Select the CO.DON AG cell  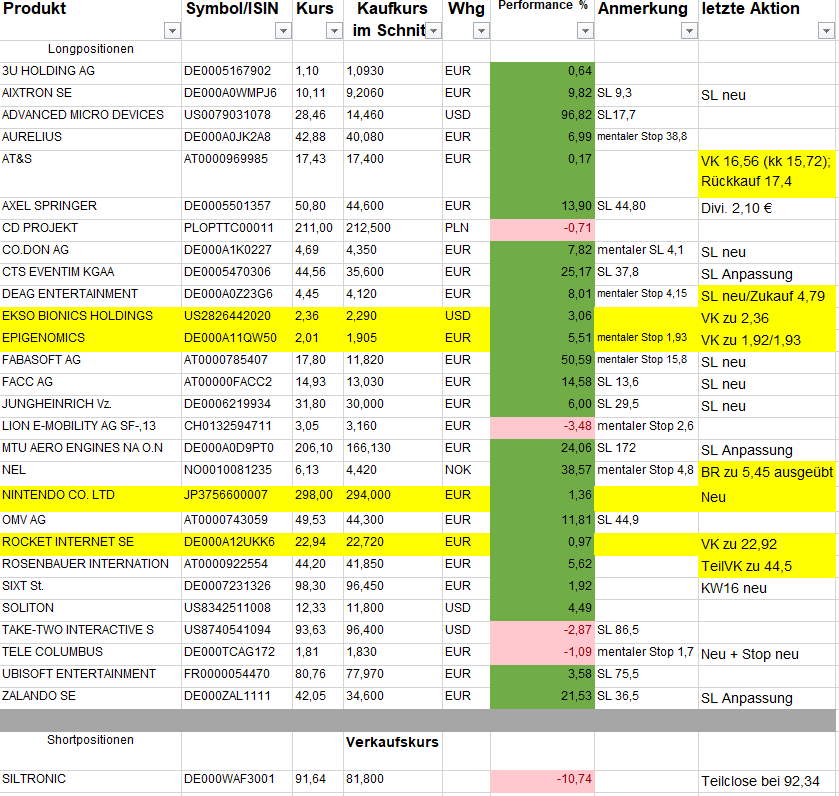90,252
